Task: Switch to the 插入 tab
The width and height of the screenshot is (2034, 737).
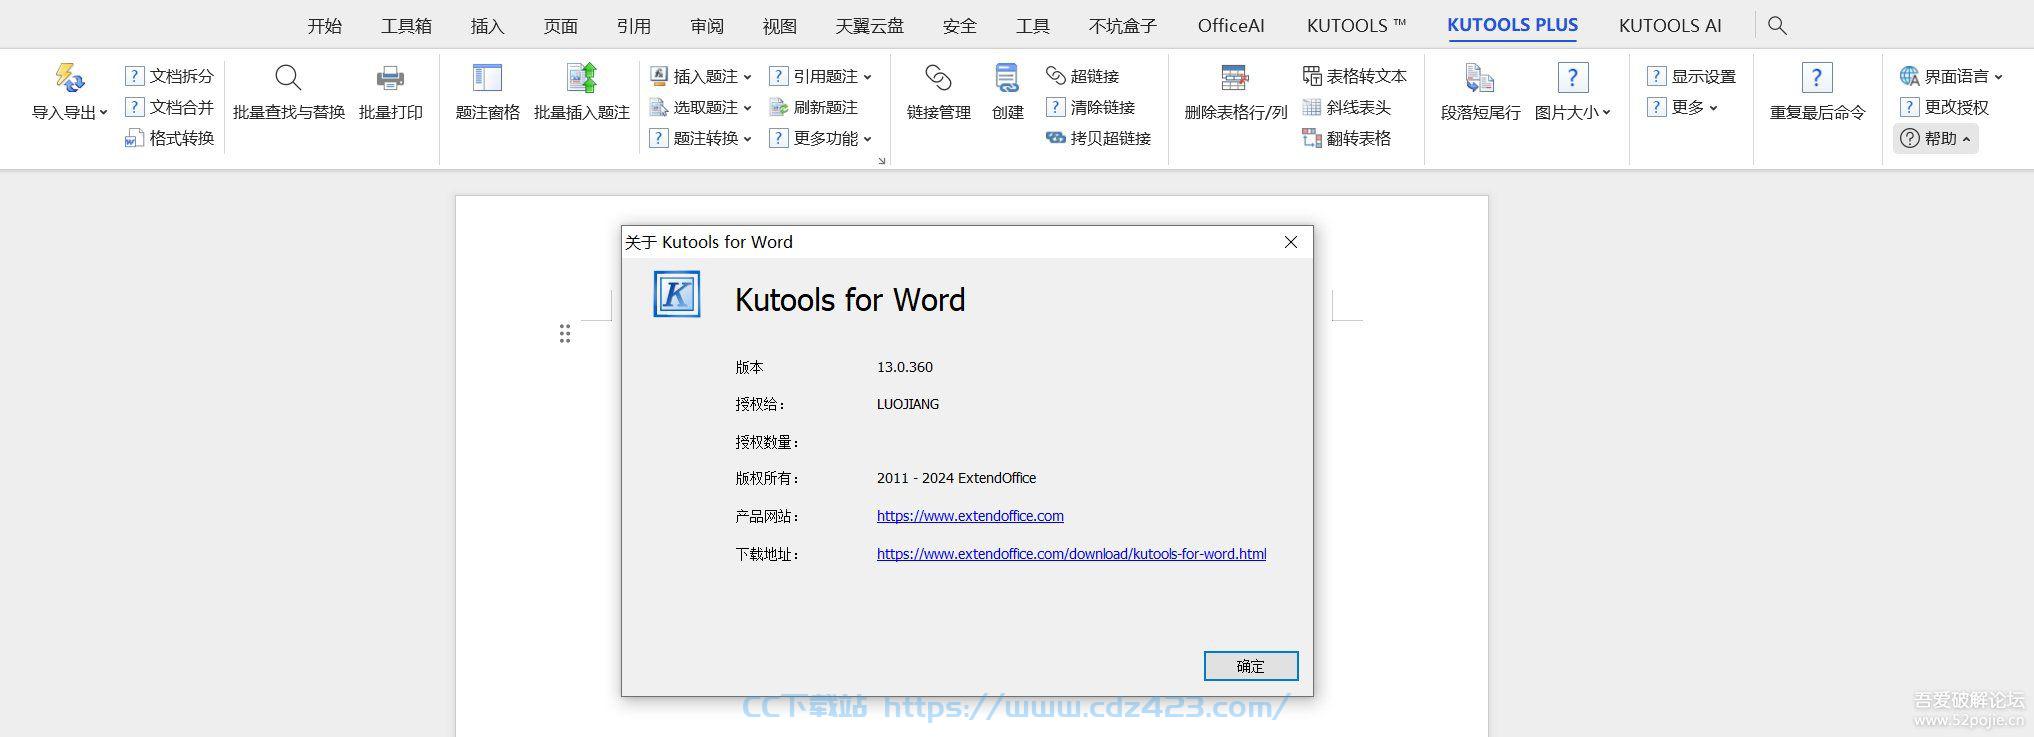Action: pos(487,26)
